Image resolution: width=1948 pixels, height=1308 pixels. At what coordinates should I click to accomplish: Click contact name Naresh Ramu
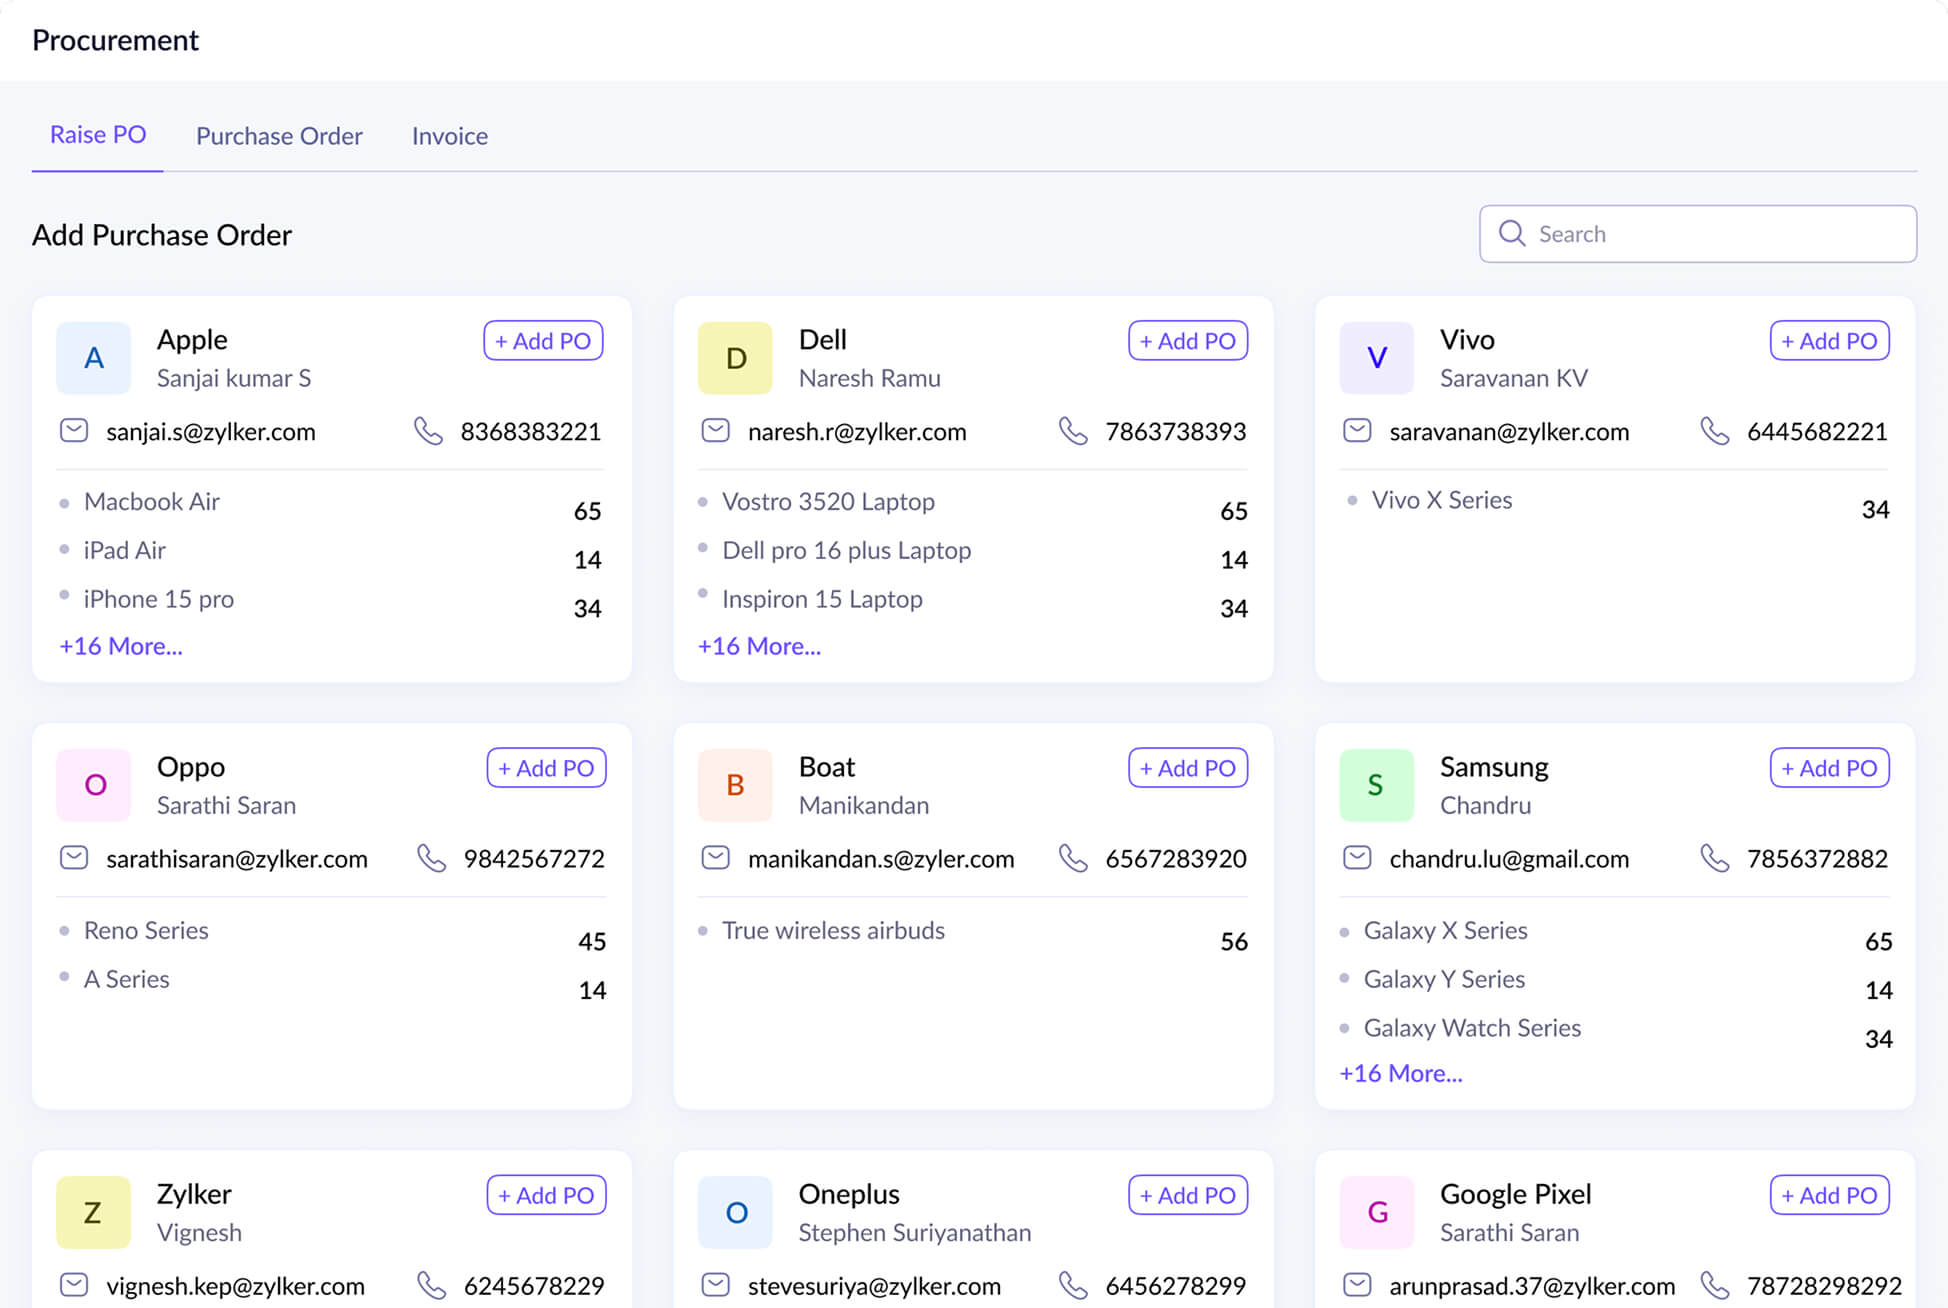point(869,378)
